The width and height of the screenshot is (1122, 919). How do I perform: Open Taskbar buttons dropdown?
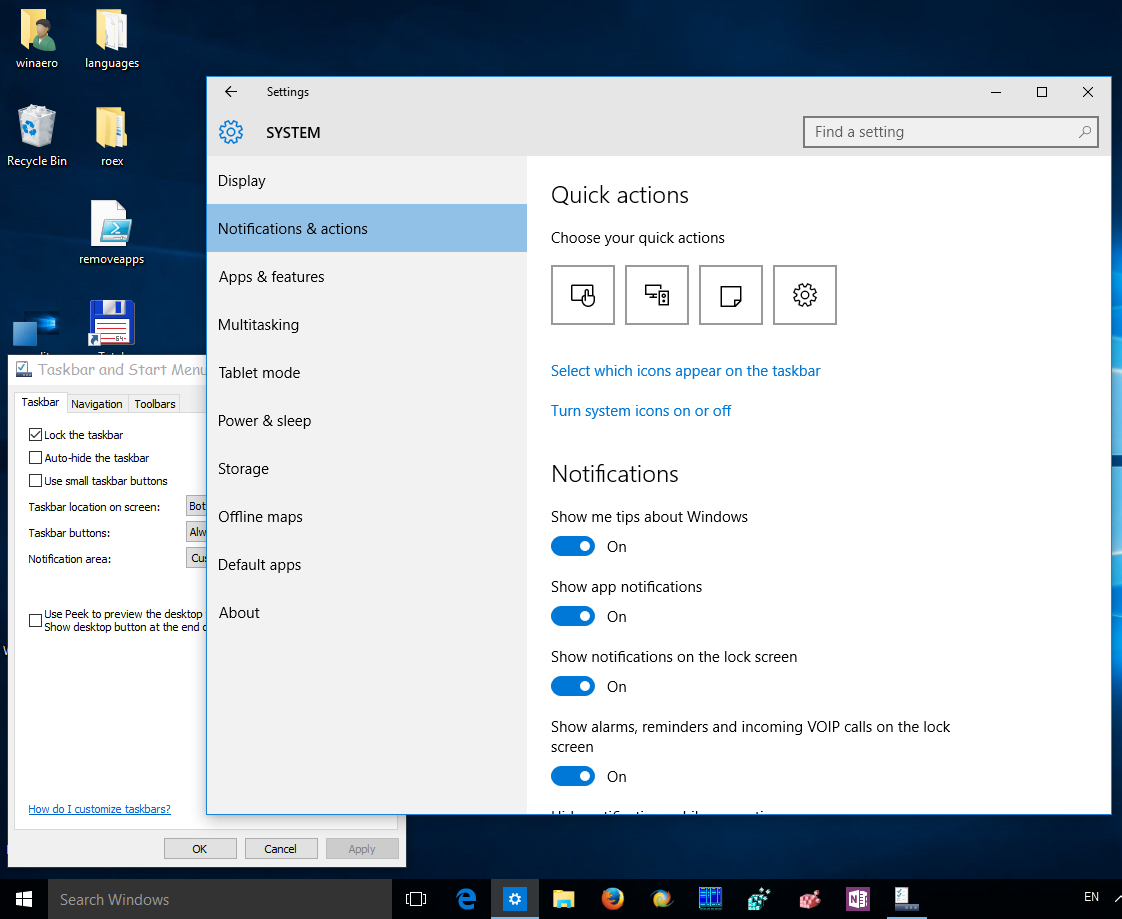tap(196, 532)
